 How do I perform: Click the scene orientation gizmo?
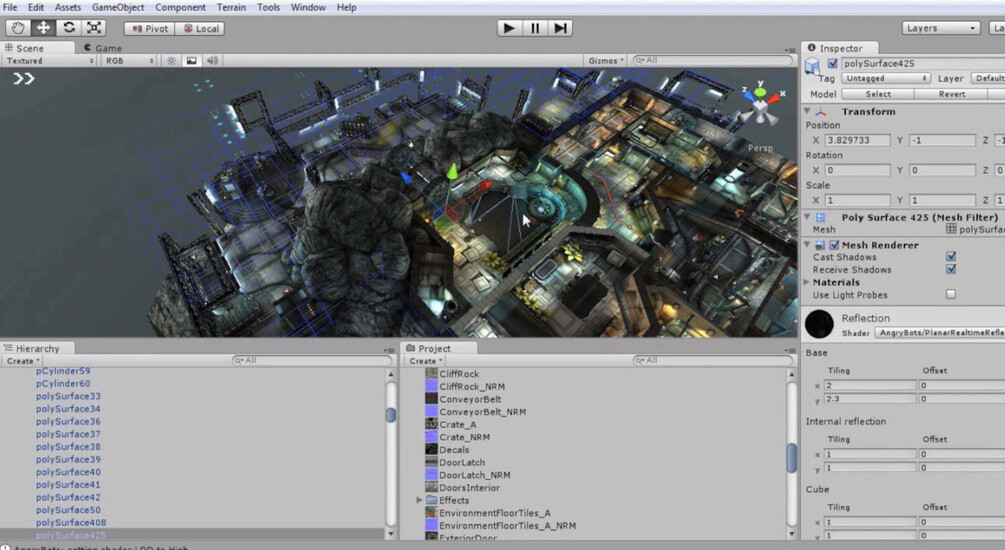coord(760,106)
